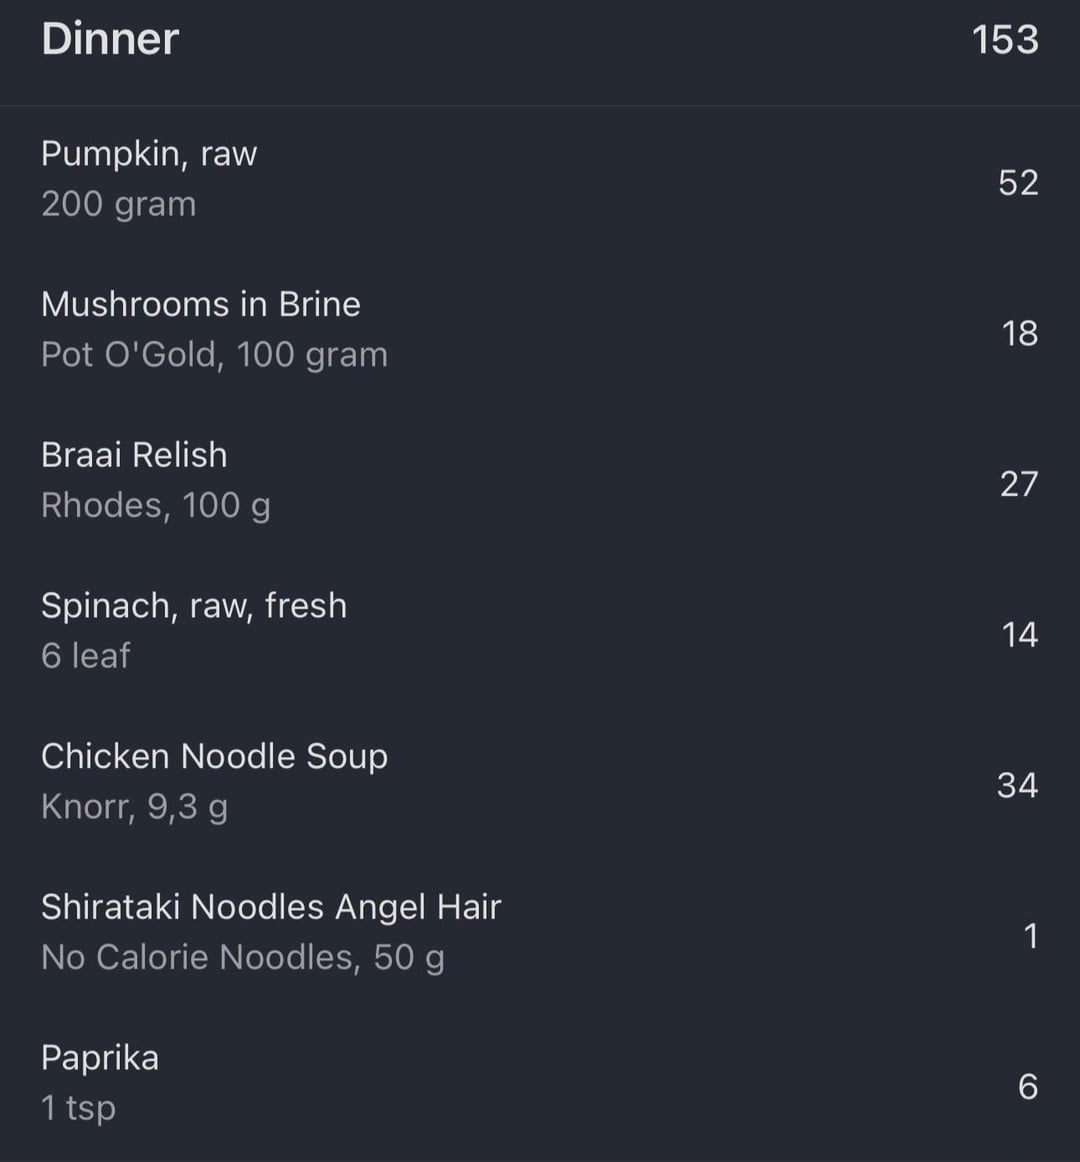Open the Paprika entry
This screenshot has height=1162, width=1080.
point(100,1058)
